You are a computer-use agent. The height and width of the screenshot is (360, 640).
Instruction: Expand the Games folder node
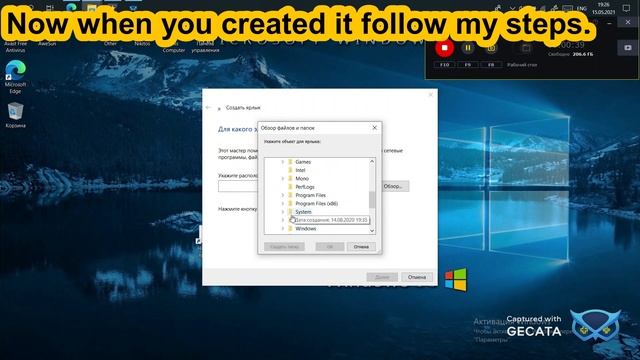[282, 162]
